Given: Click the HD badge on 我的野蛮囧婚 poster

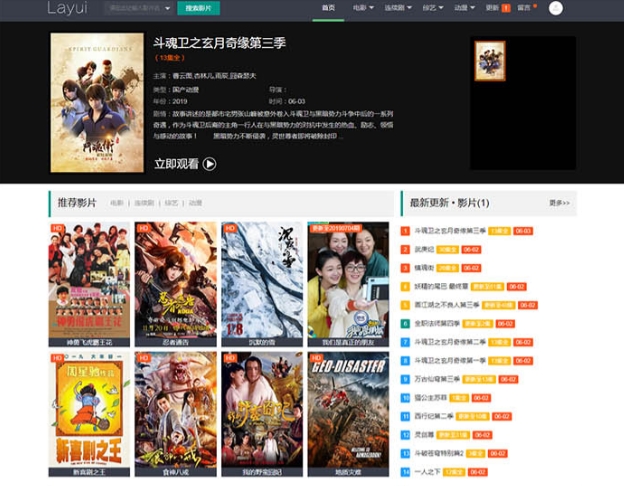Looking at the screenshot, I should (230, 358).
